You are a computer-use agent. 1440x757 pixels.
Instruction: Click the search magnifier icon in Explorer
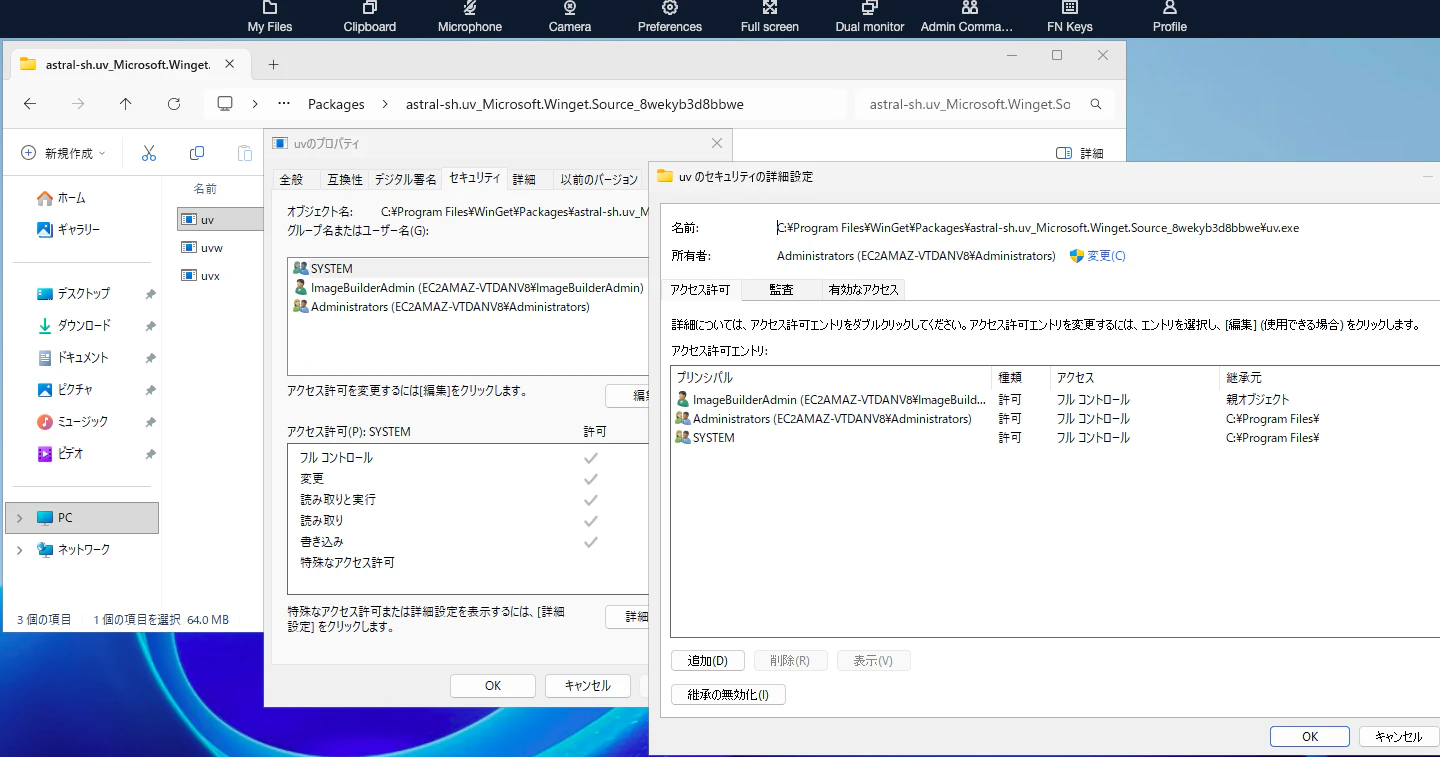tap(1096, 104)
